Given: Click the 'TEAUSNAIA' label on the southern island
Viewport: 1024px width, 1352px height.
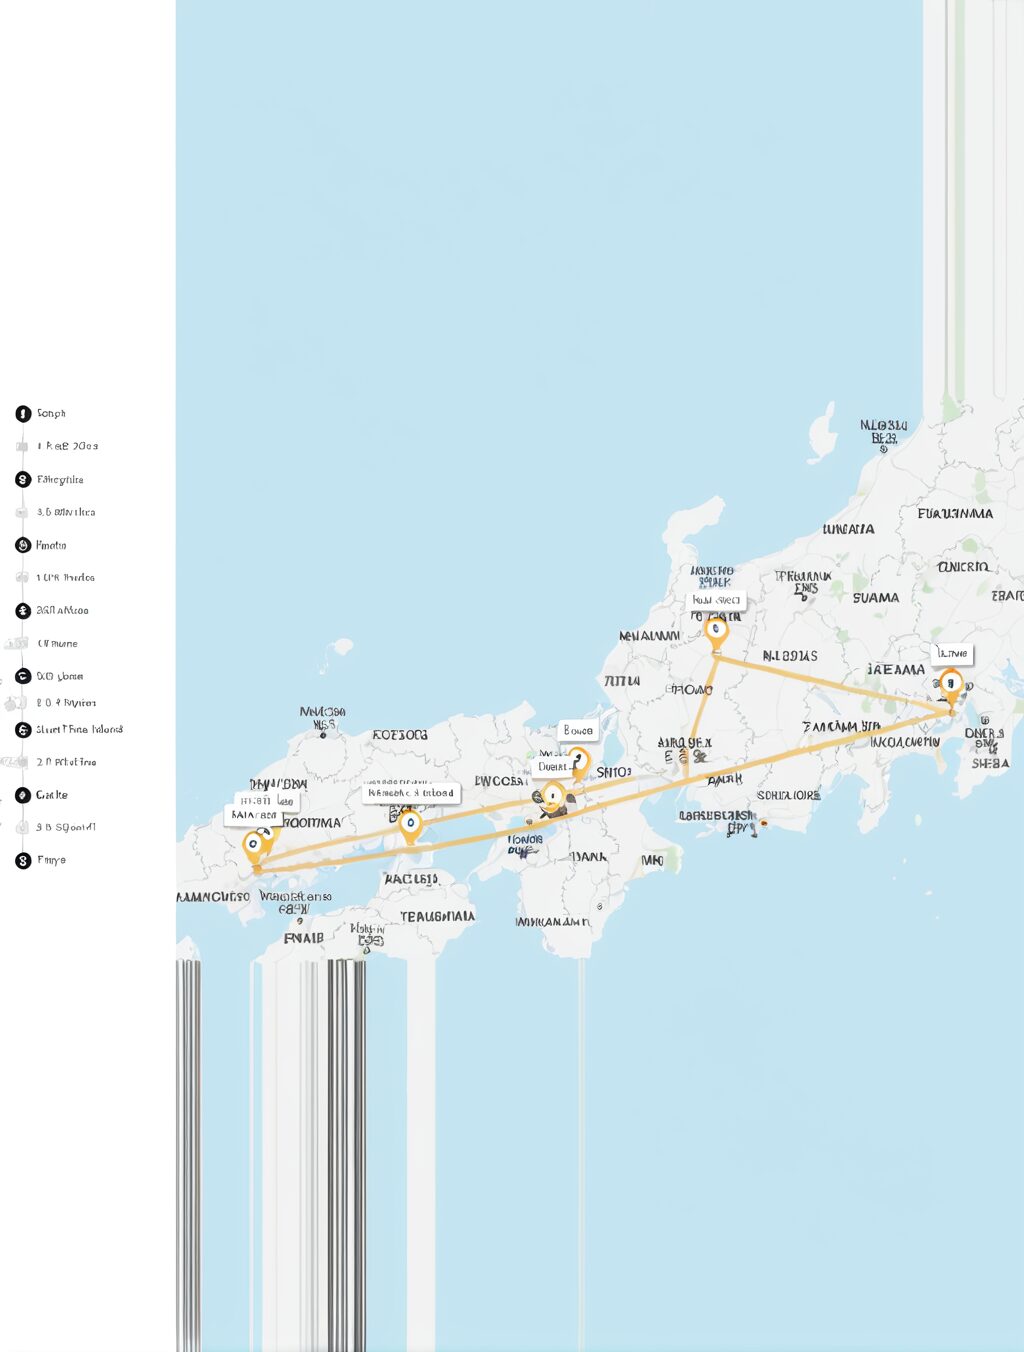Looking at the screenshot, I should click(437, 916).
